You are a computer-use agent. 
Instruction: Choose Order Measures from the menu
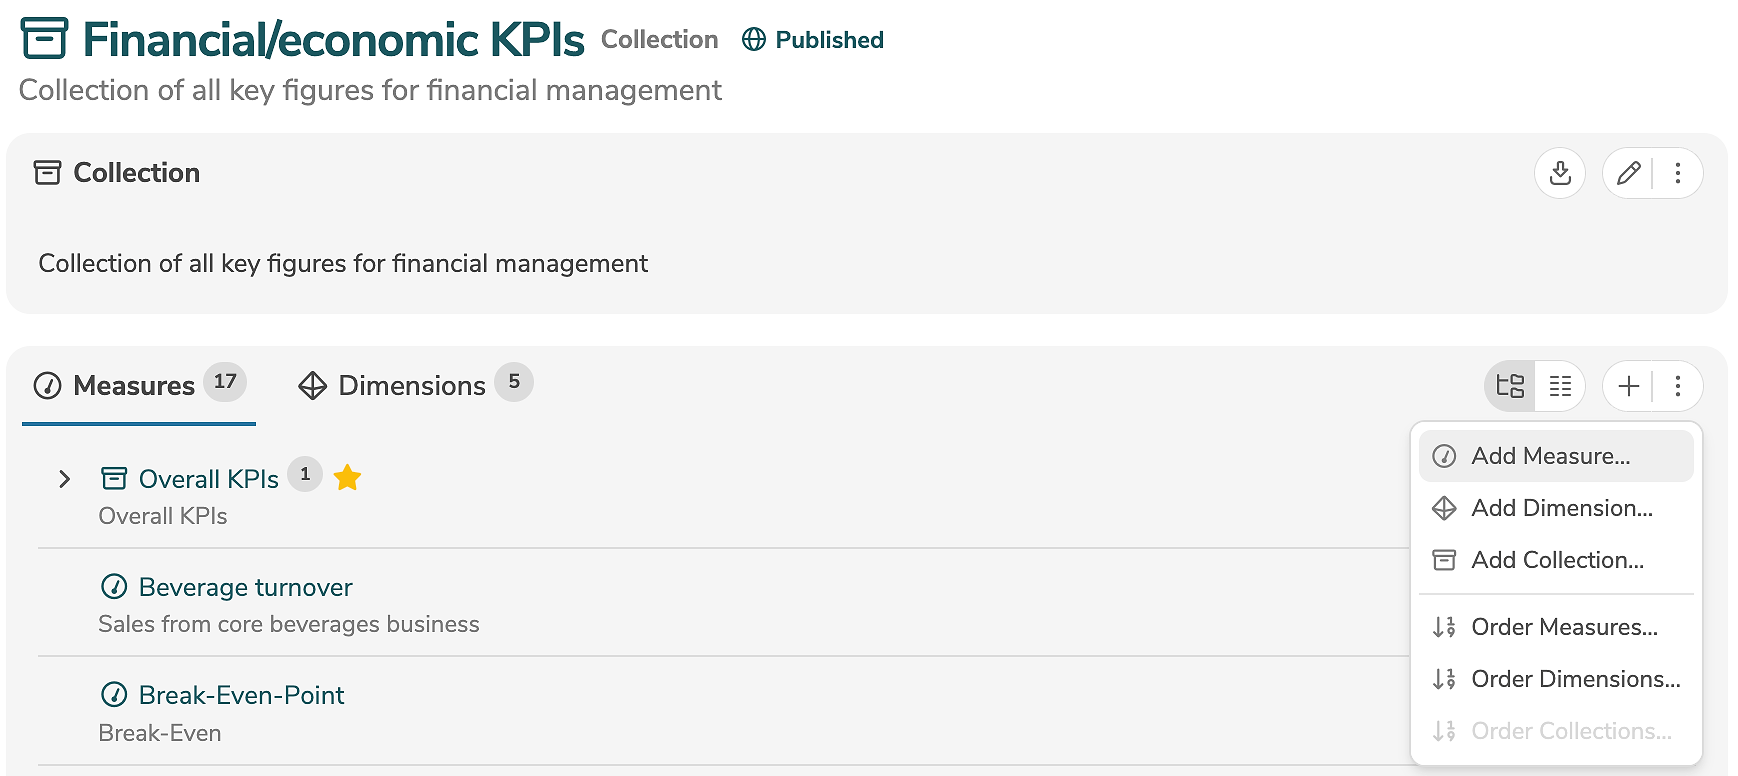point(1564,627)
